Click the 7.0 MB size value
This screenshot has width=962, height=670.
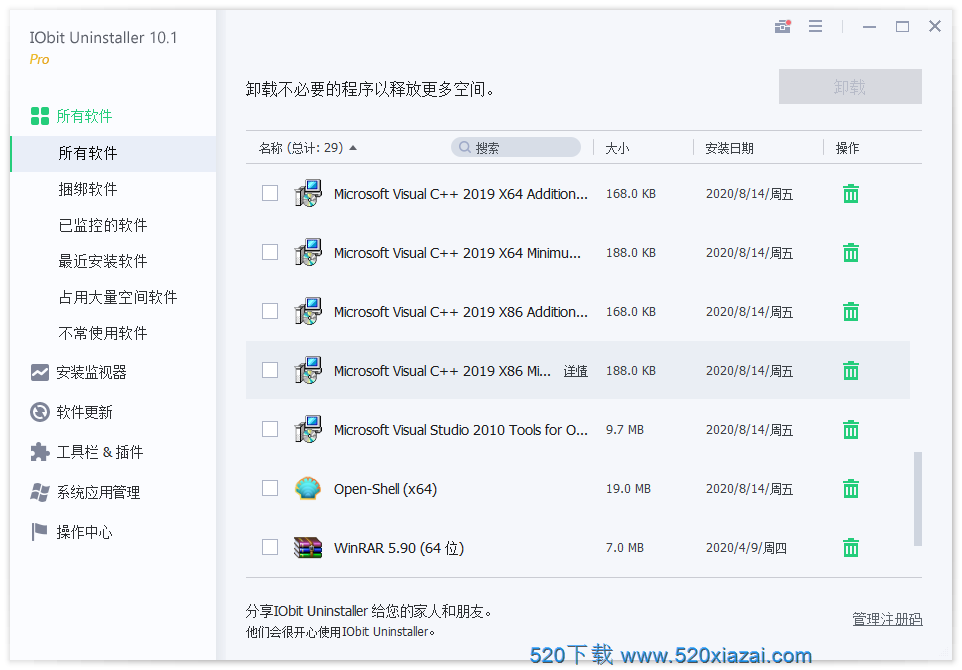625,547
